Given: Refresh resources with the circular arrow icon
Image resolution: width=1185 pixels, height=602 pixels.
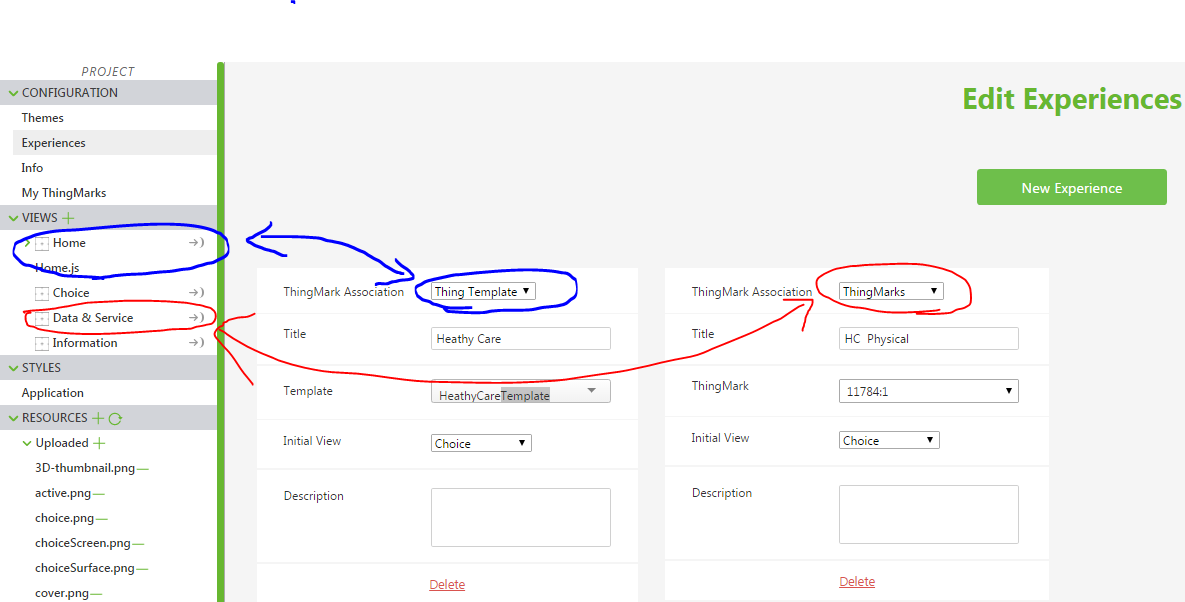Looking at the screenshot, I should pos(116,418).
